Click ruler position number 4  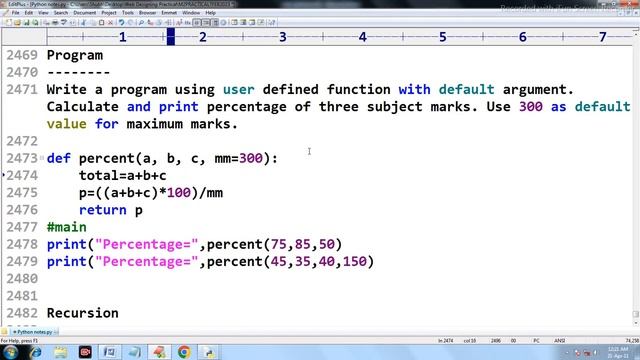pyautogui.click(x=362, y=37)
